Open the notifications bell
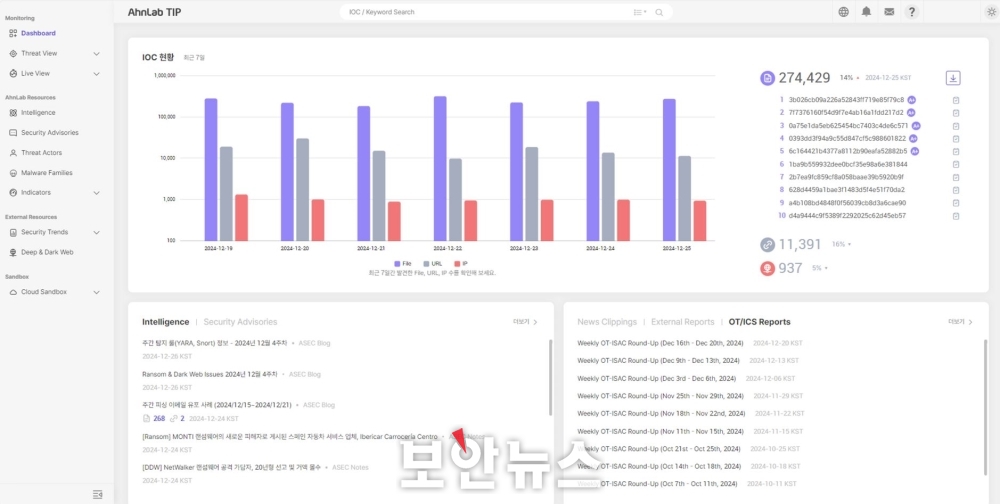 pos(866,11)
